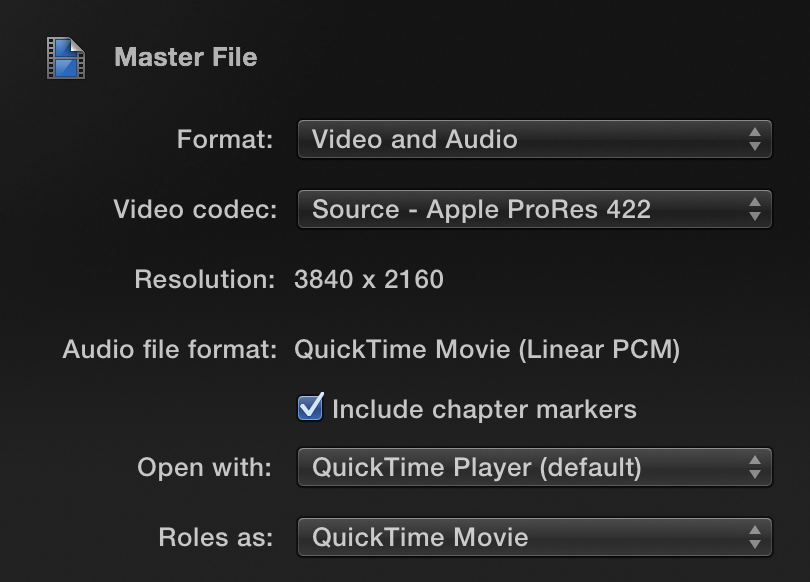Click the Master File filmstrip document icon

pyautogui.click(x=66, y=58)
